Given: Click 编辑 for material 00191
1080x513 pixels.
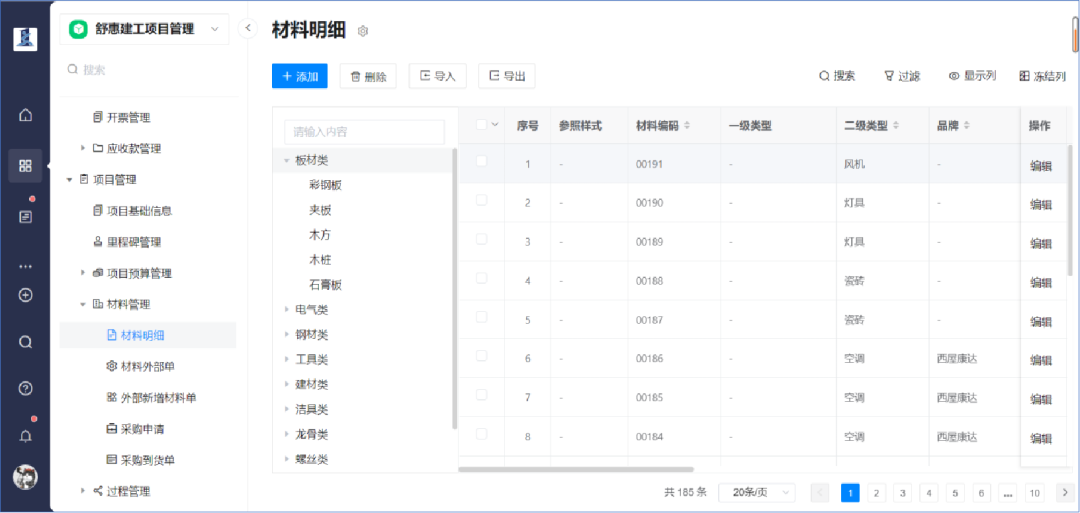Looking at the screenshot, I should 1041,165.
